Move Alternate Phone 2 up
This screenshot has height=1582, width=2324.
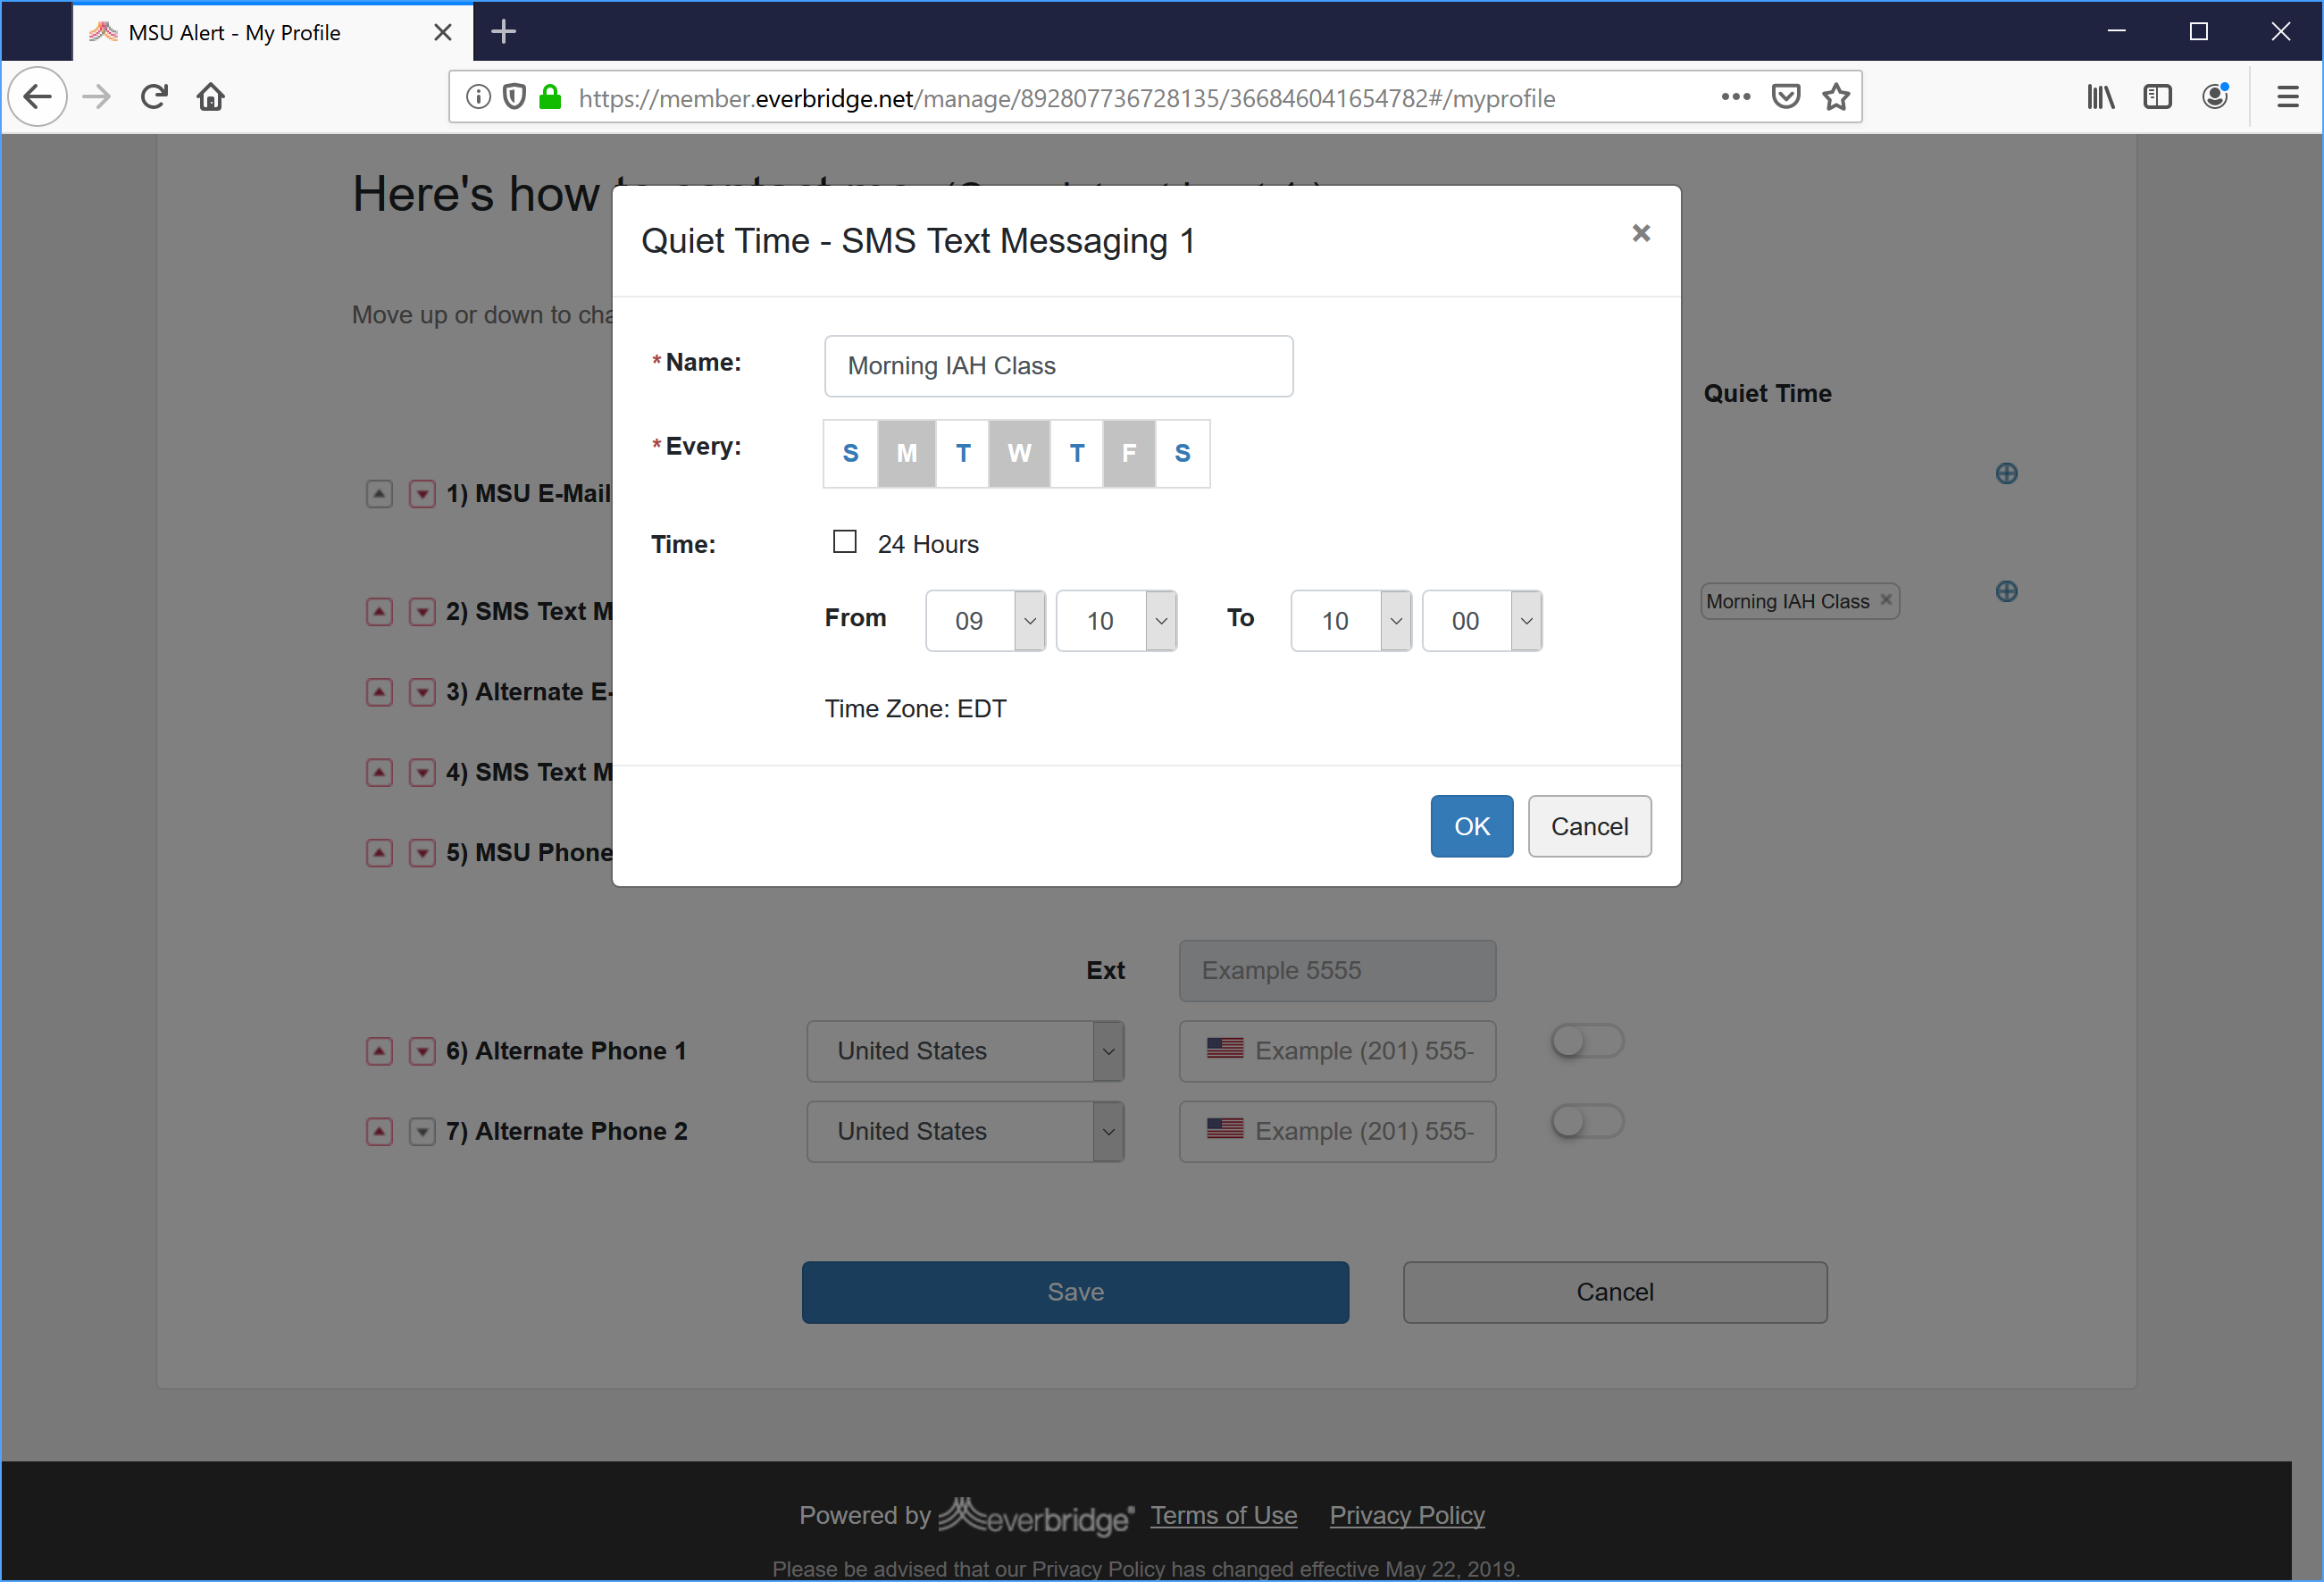coord(379,1132)
